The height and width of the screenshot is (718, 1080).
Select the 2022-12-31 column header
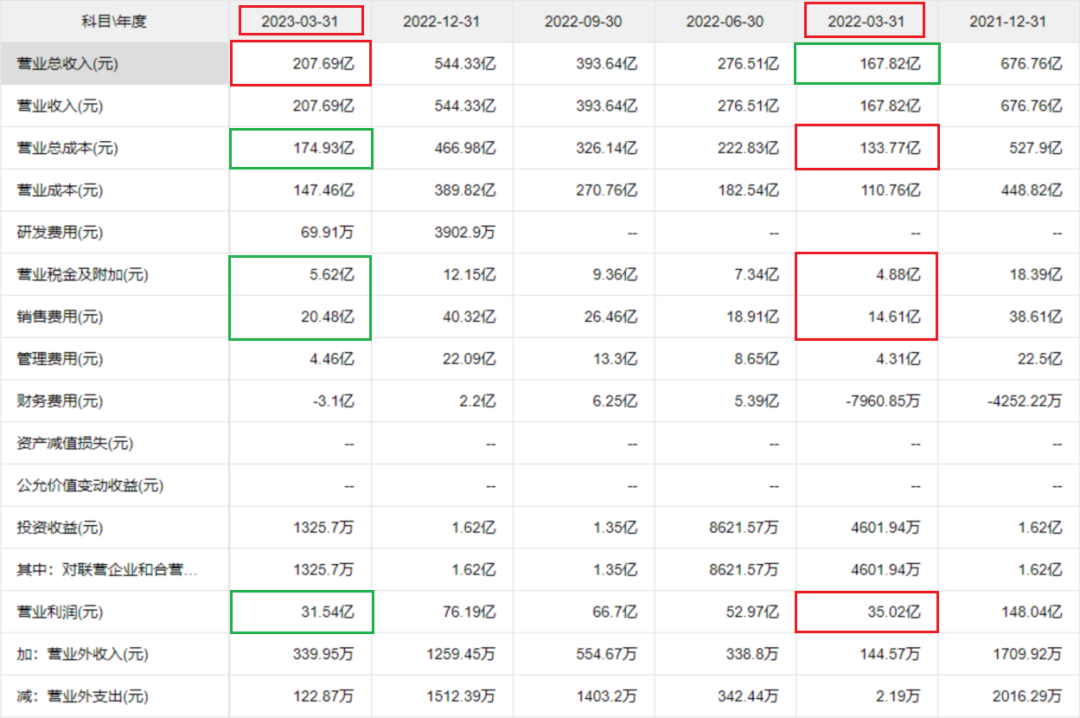coord(442,21)
